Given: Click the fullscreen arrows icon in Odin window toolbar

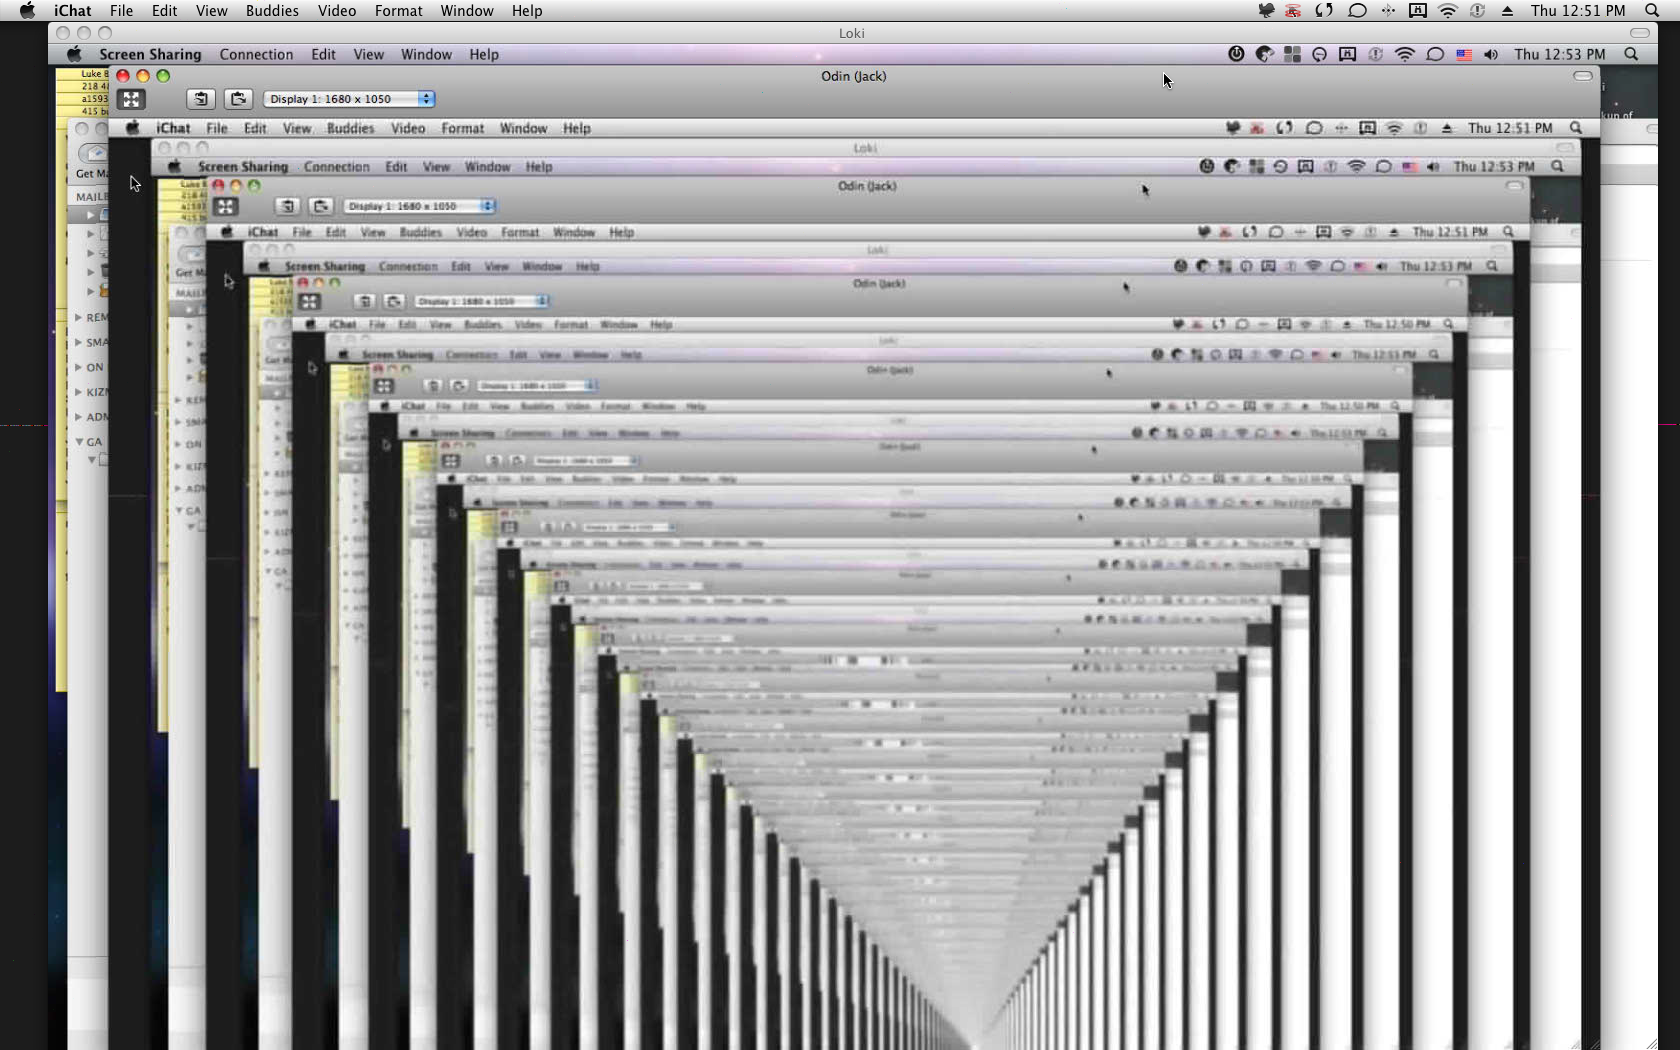Looking at the screenshot, I should 131,99.
